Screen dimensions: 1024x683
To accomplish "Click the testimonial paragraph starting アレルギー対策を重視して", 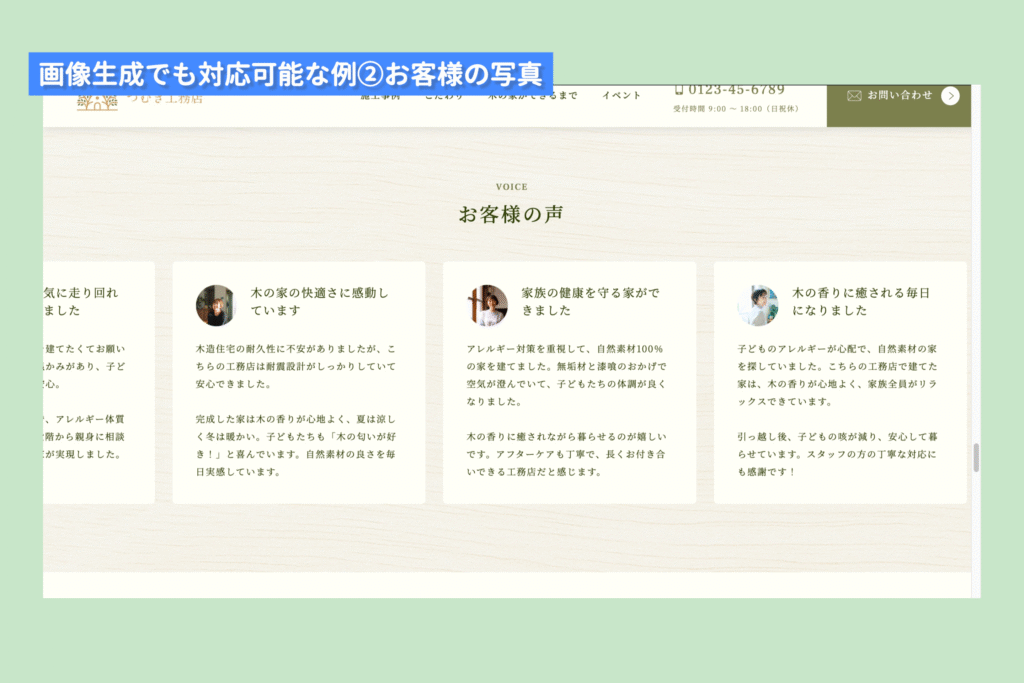I will [x=569, y=374].
